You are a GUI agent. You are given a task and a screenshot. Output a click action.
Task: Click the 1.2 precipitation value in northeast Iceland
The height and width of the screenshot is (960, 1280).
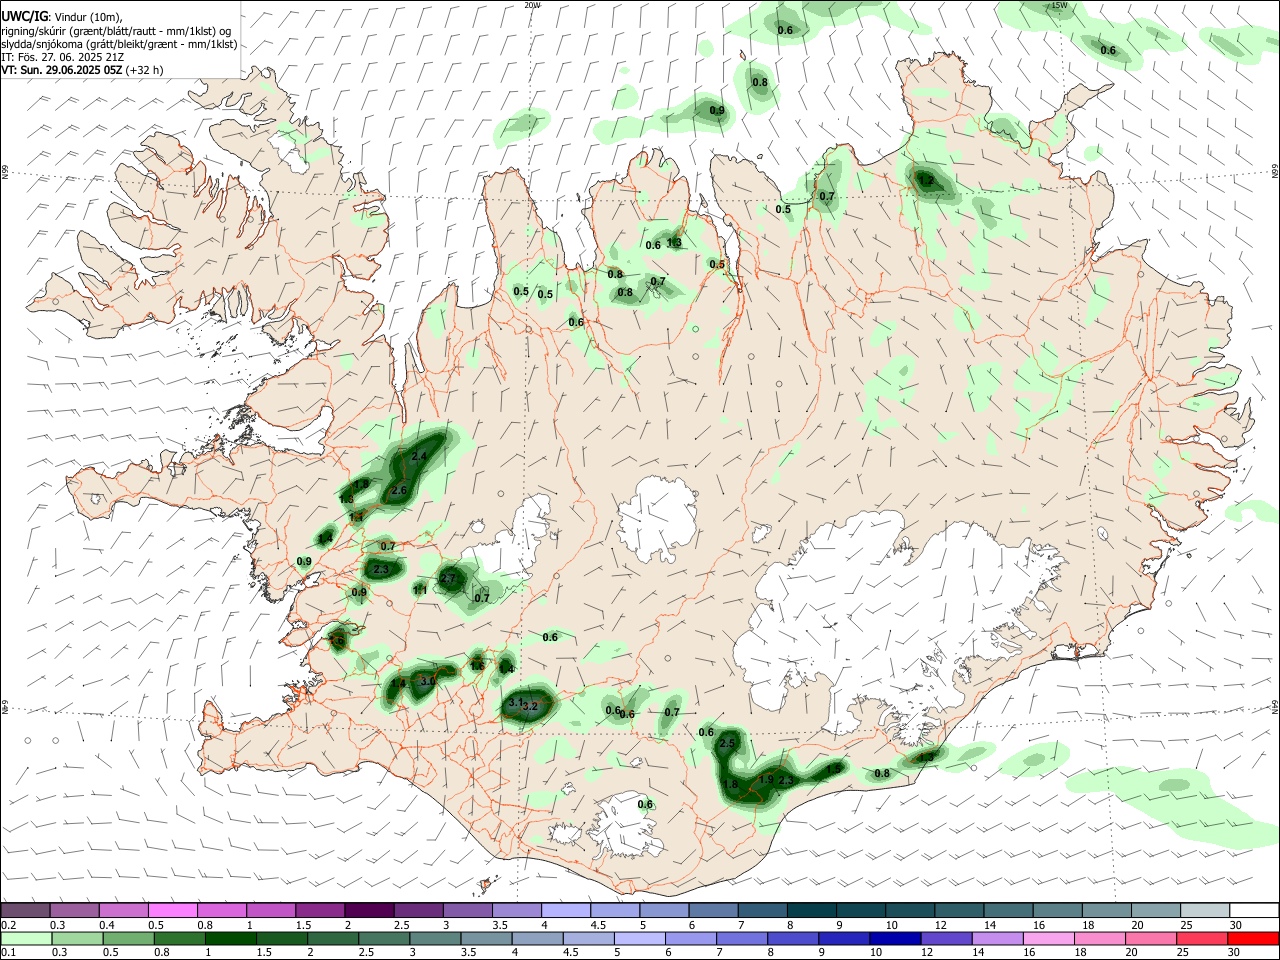[926, 181]
